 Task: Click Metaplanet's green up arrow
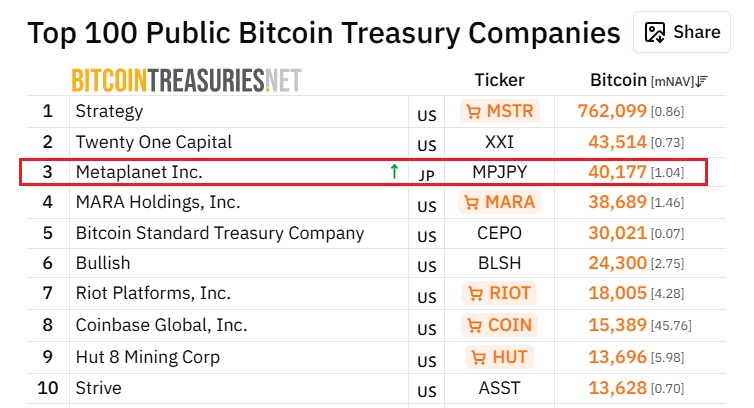[x=394, y=172]
